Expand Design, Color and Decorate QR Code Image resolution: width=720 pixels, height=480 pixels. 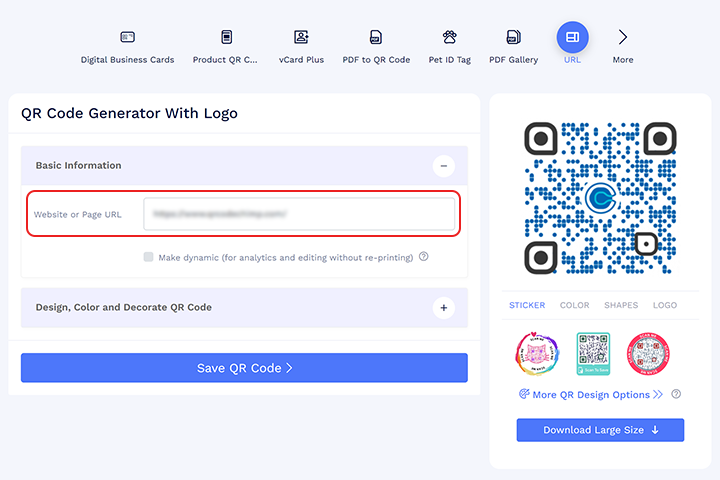[444, 308]
